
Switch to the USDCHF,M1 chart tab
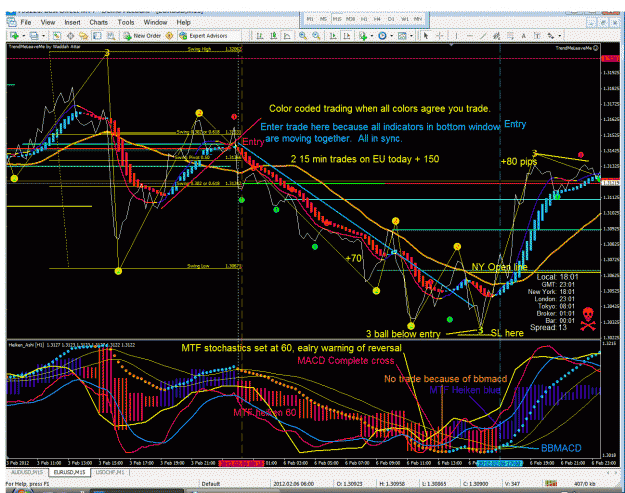110,472
